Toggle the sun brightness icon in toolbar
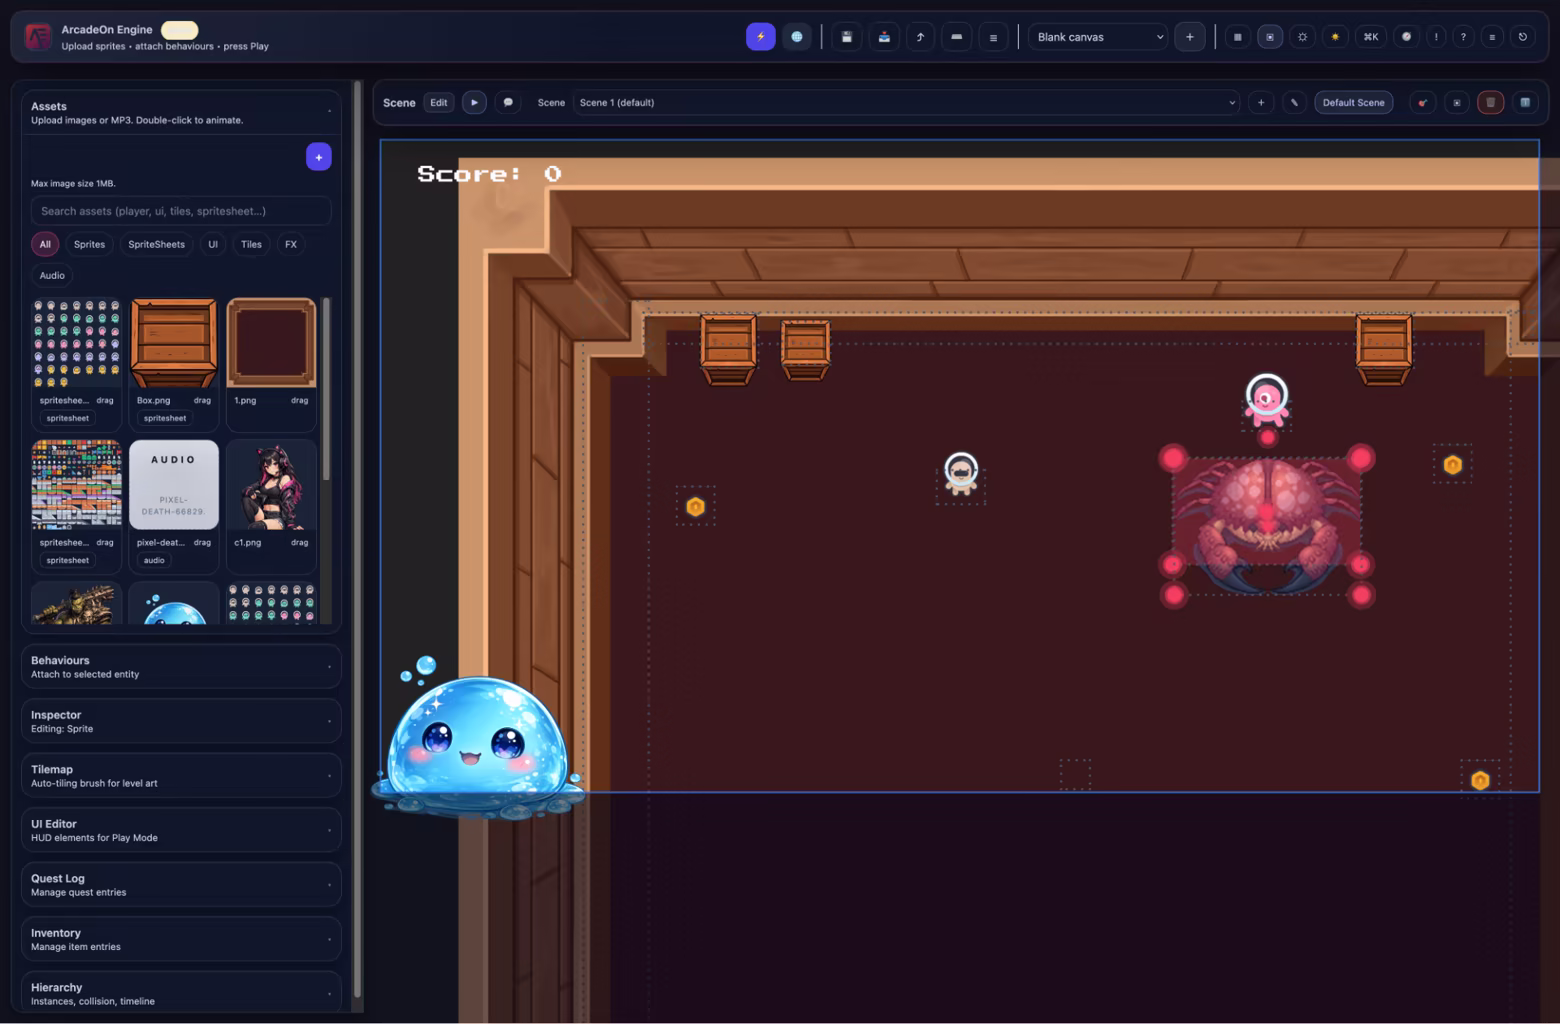1560x1024 pixels. pyautogui.click(x=1335, y=37)
